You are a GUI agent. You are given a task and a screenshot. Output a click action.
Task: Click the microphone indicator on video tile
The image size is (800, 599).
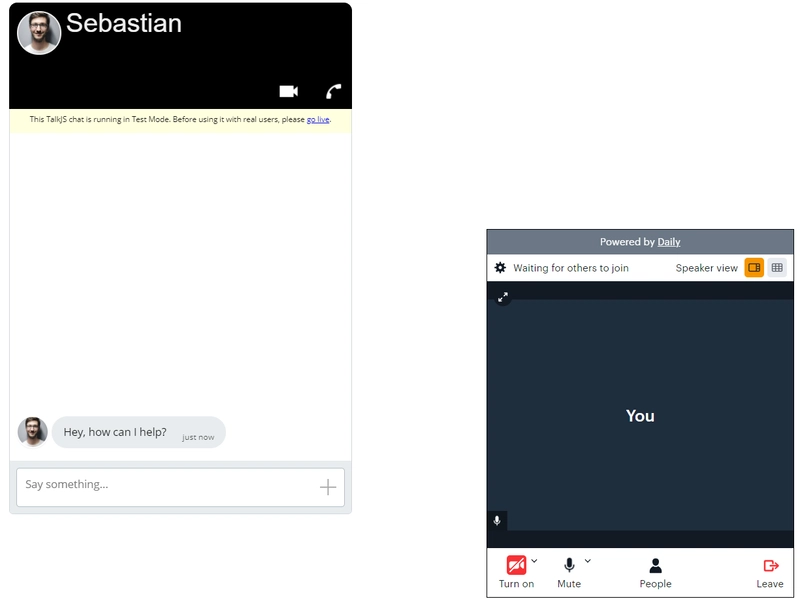pyautogui.click(x=497, y=521)
